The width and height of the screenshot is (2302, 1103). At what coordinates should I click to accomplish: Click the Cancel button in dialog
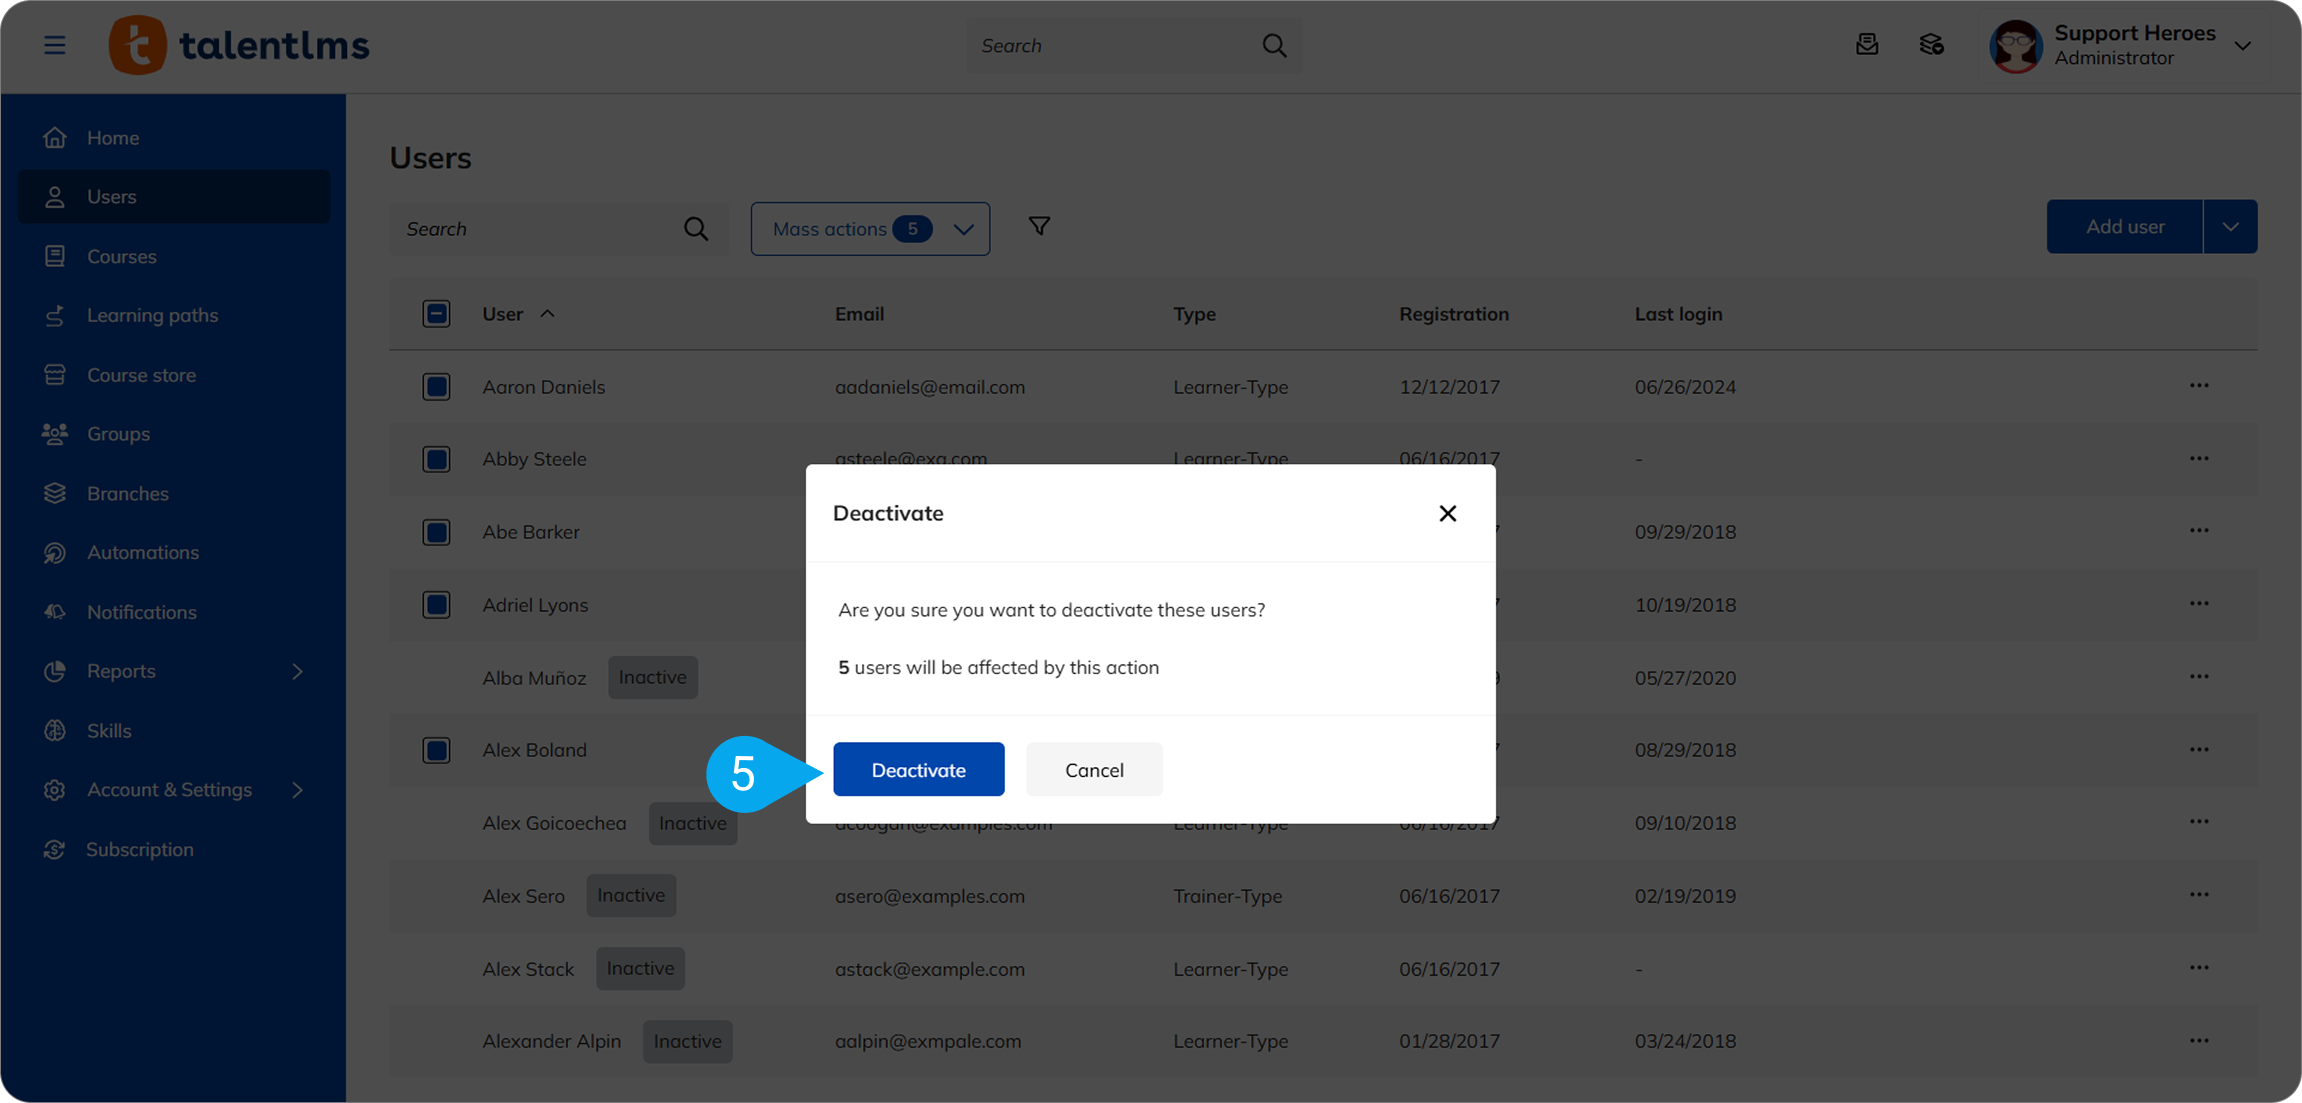click(1094, 770)
